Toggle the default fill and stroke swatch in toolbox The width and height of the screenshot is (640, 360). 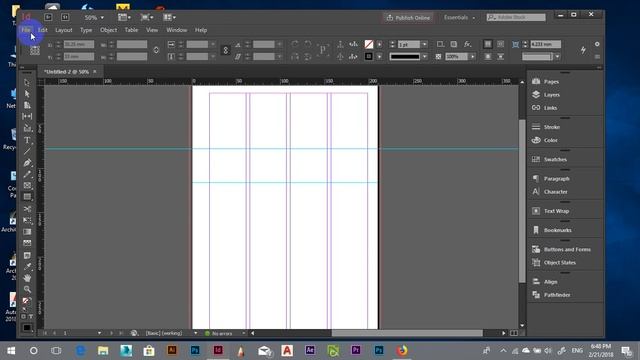point(24,309)
